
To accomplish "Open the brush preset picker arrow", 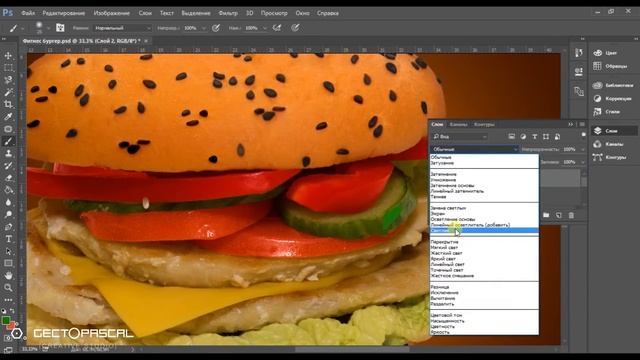I will click(48, 28).
